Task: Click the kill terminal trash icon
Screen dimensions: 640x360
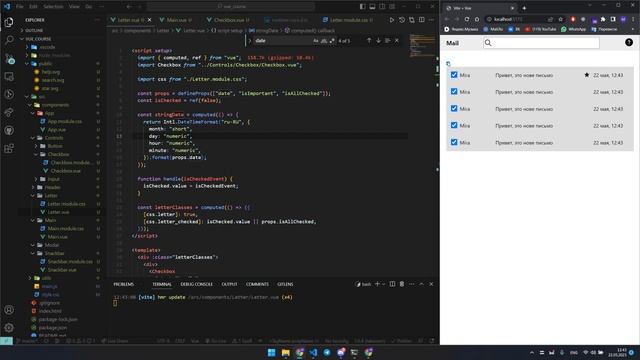Action: pos(402,284)
